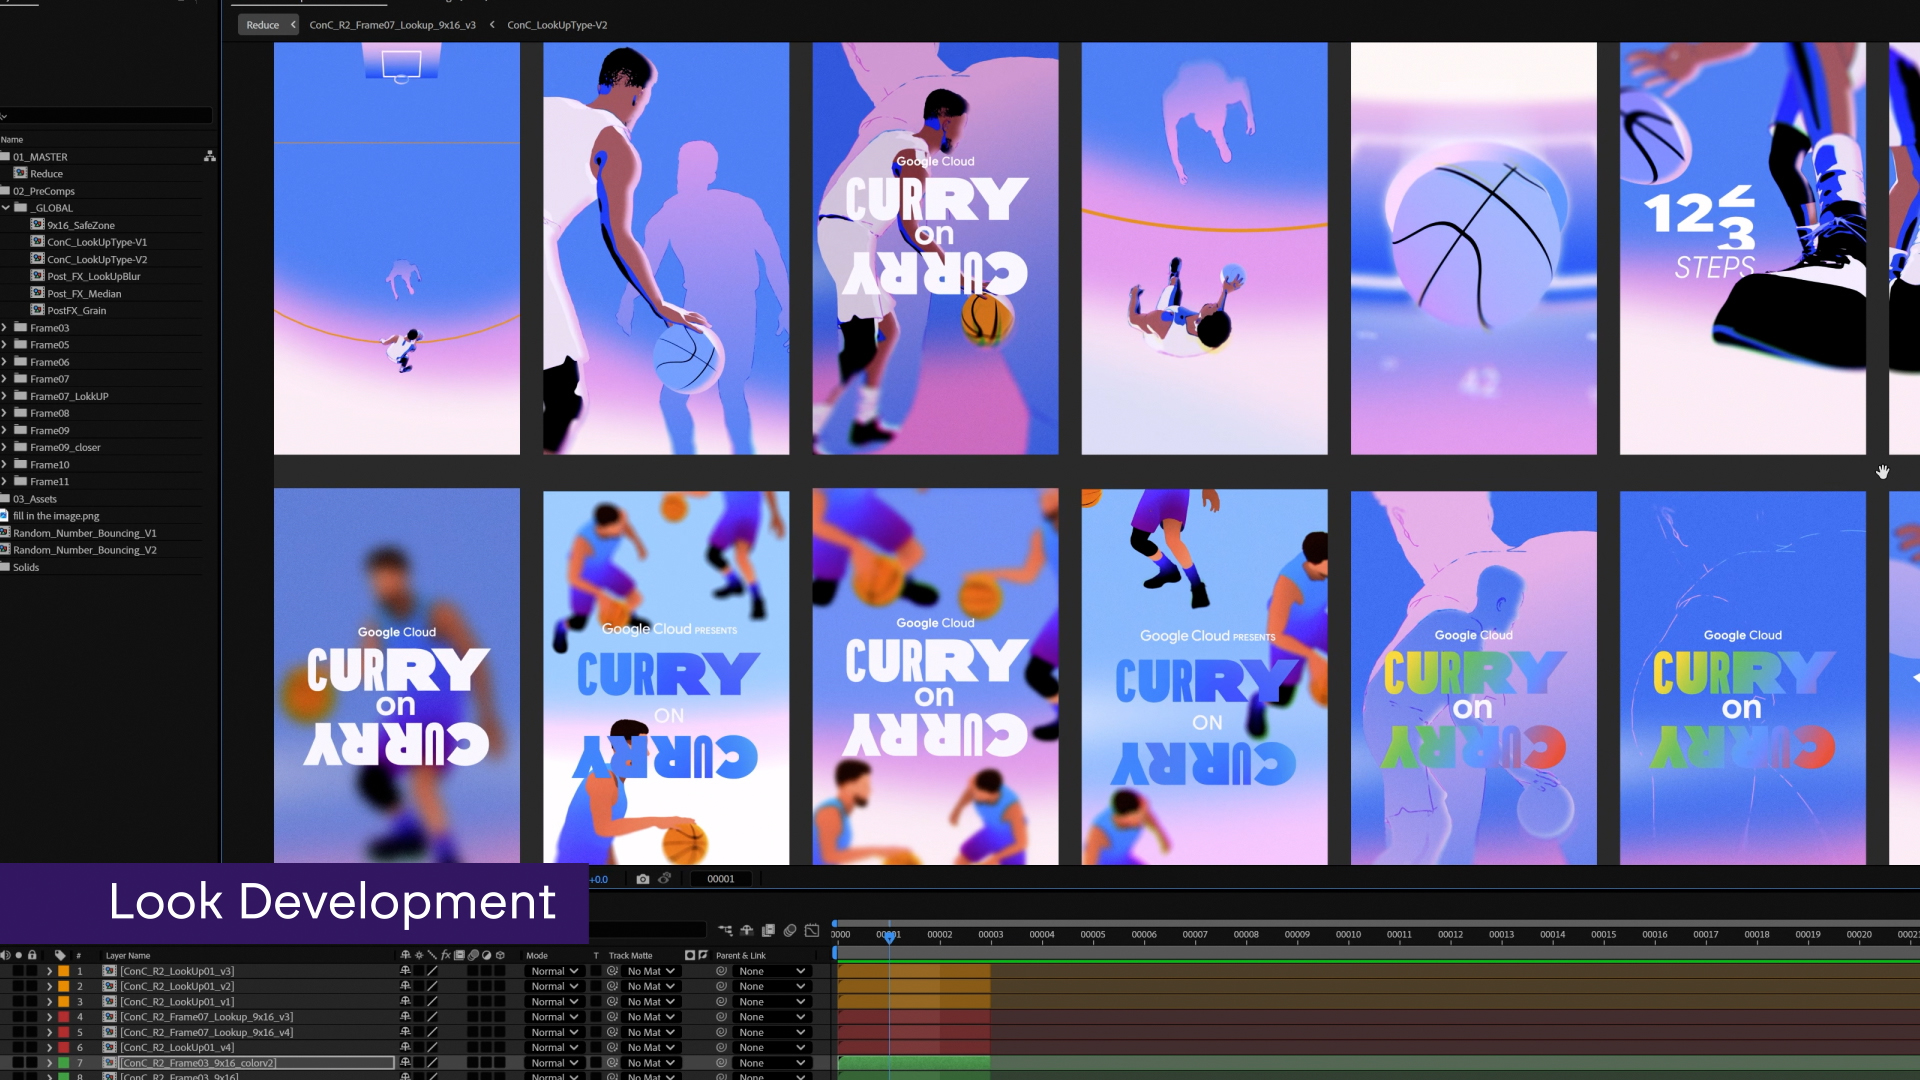Click the Show Snapshot icon beside camera
The image size is (1920, 1080).
[664, 879]
